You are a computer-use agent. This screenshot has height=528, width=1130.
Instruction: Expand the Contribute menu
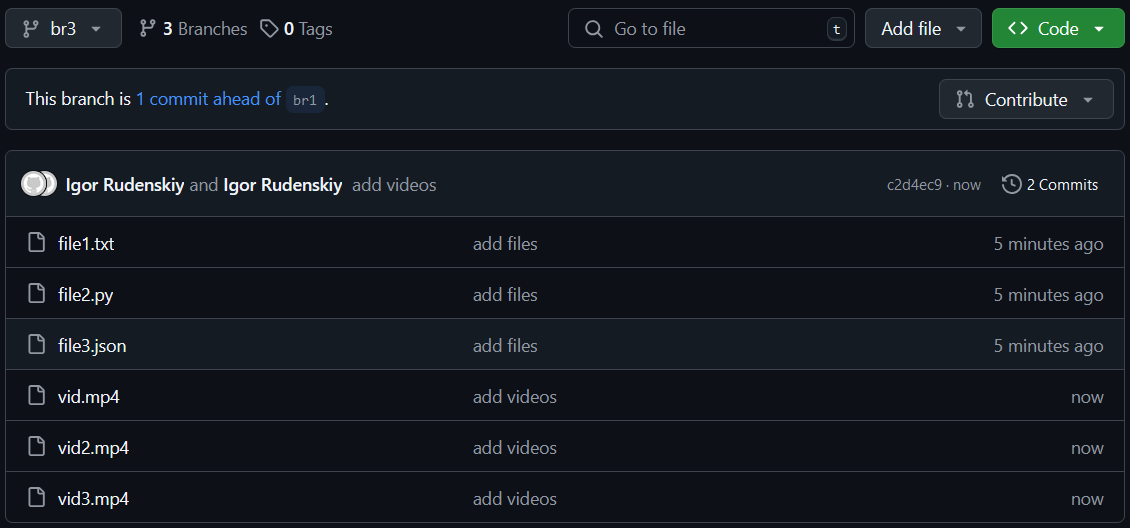pos(1026,99)
